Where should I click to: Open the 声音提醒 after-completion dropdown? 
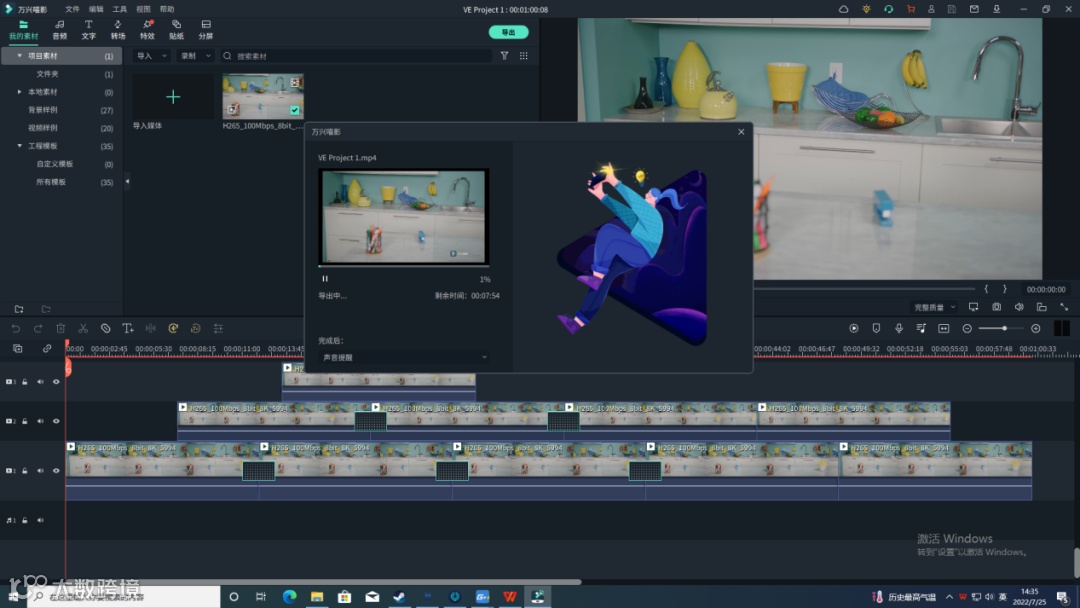pos(405,357)
